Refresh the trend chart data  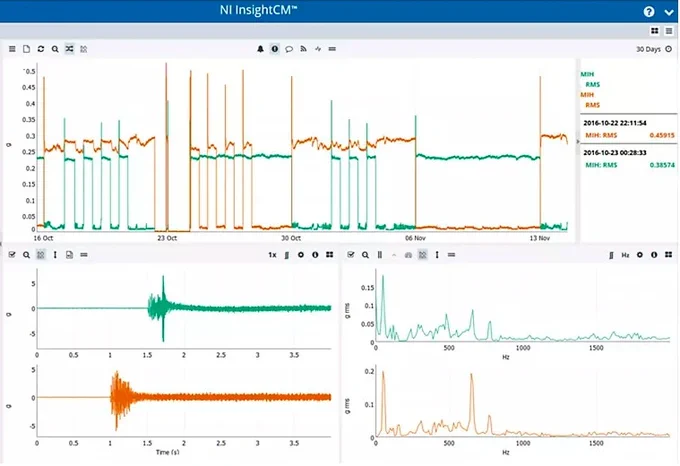[41, 49]
